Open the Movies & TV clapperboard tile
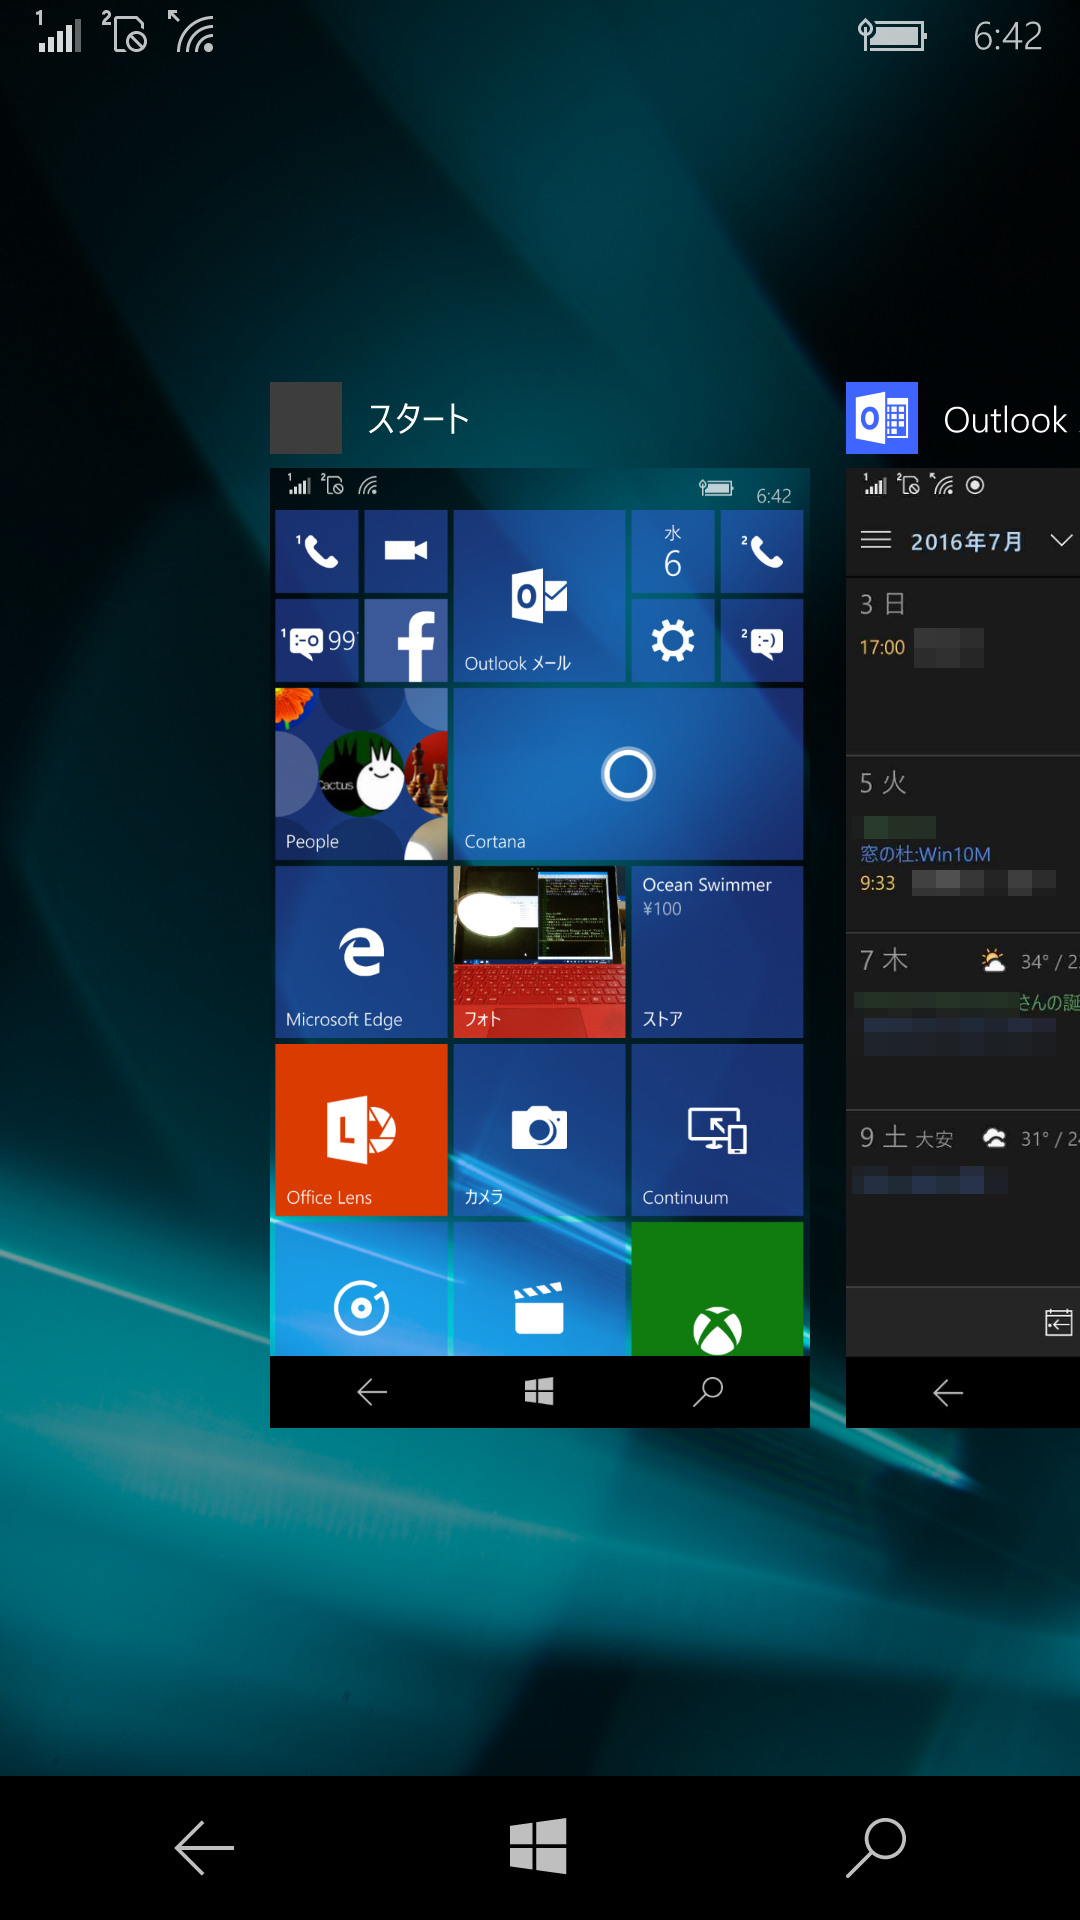Image resolution: width=1080 pixels, height=1920 pixels. tap(539, 1289)
